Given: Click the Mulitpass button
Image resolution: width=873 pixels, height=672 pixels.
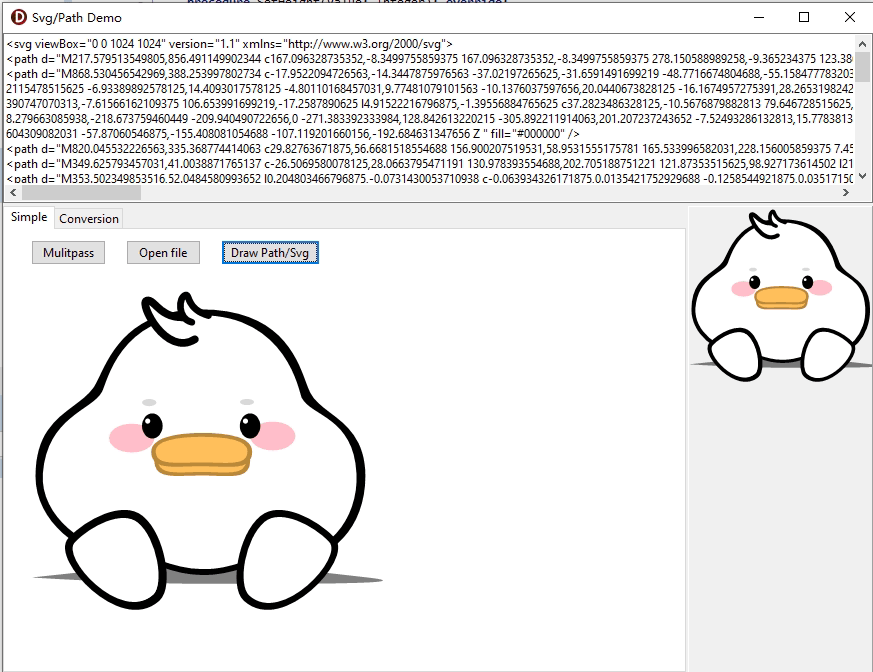Looking at the screenshot, I should click(68, 253).
